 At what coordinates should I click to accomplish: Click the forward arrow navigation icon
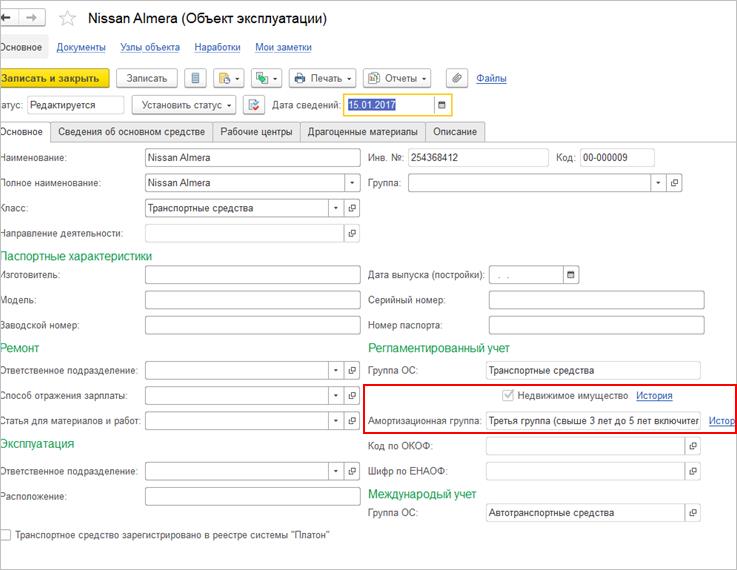pos(31,18)
